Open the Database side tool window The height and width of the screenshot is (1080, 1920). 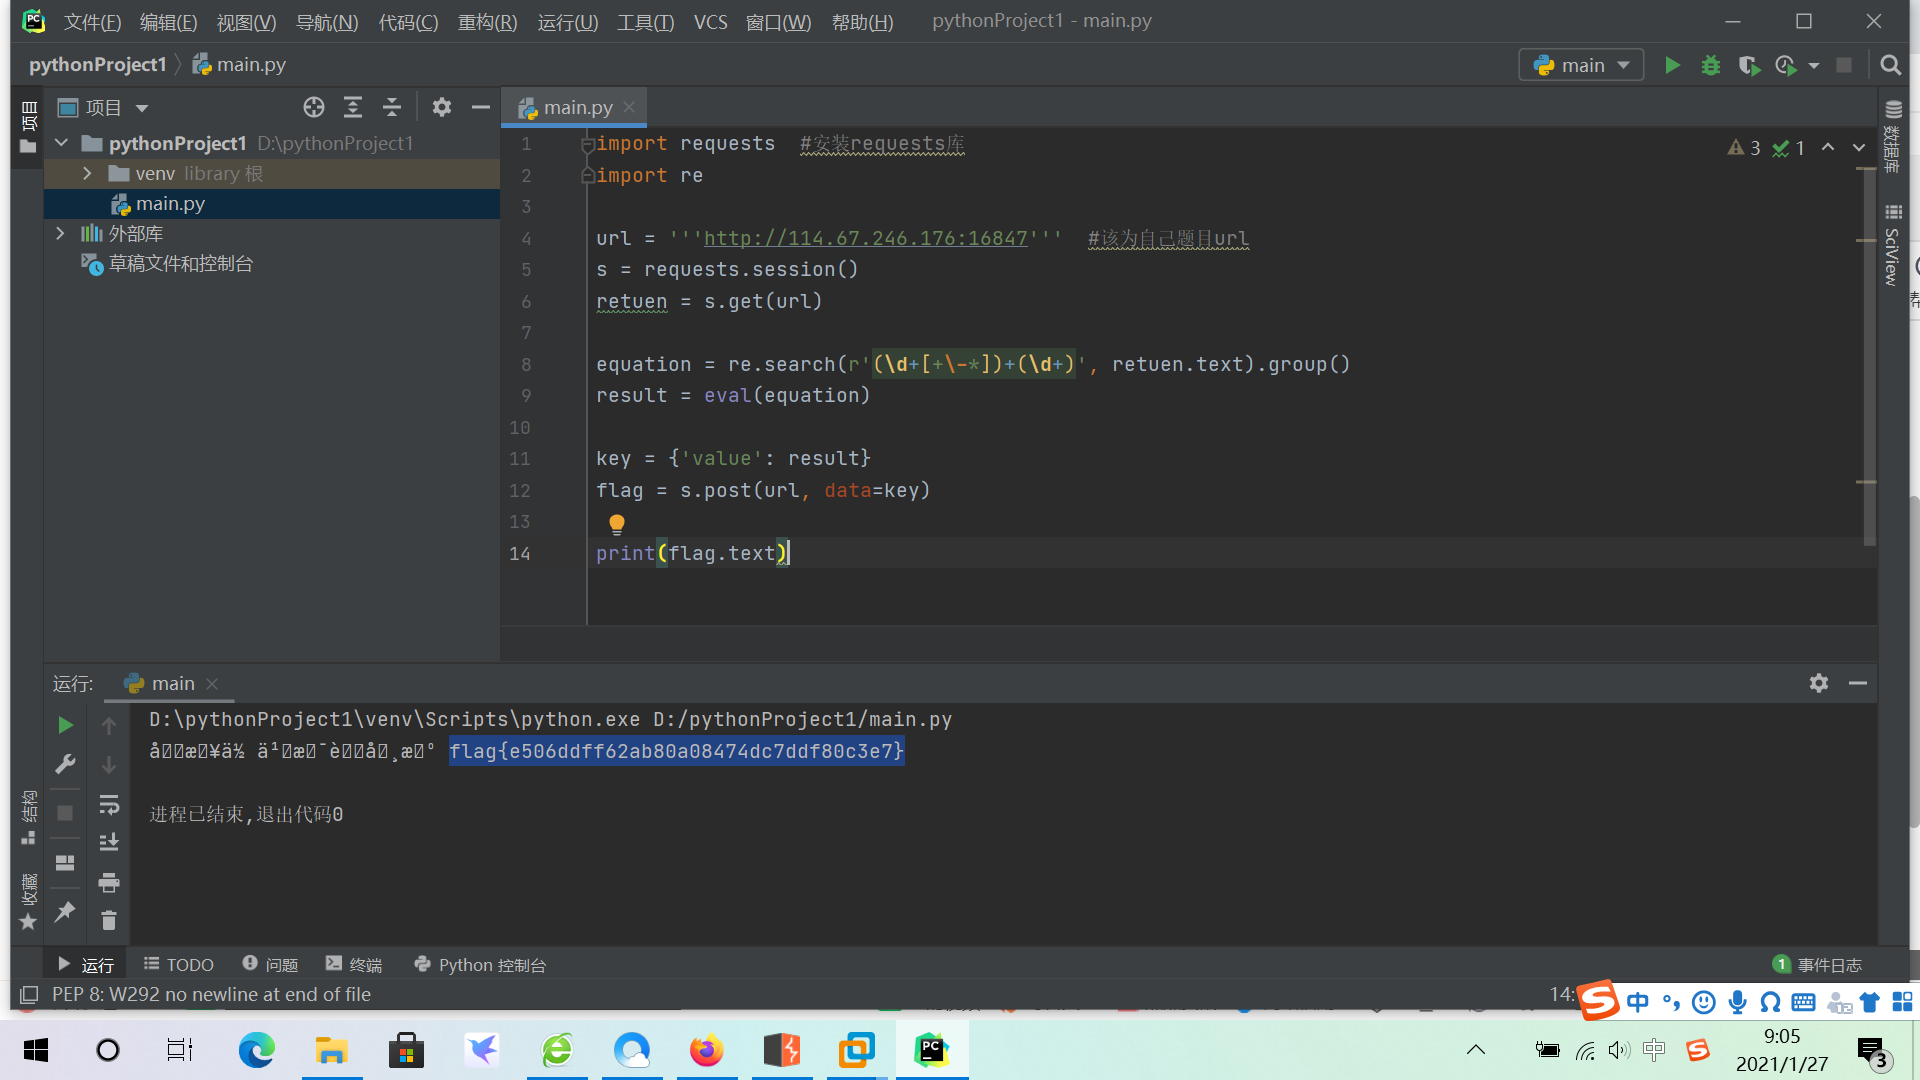[1893, 137]
